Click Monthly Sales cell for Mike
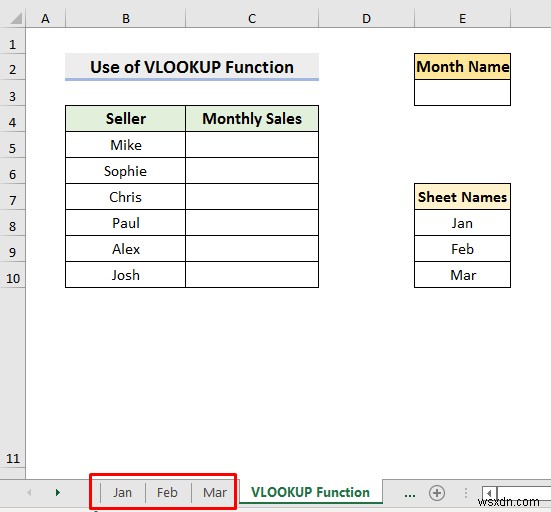Image resolution: width=551 pixels, height=512 pixels. 252,145
